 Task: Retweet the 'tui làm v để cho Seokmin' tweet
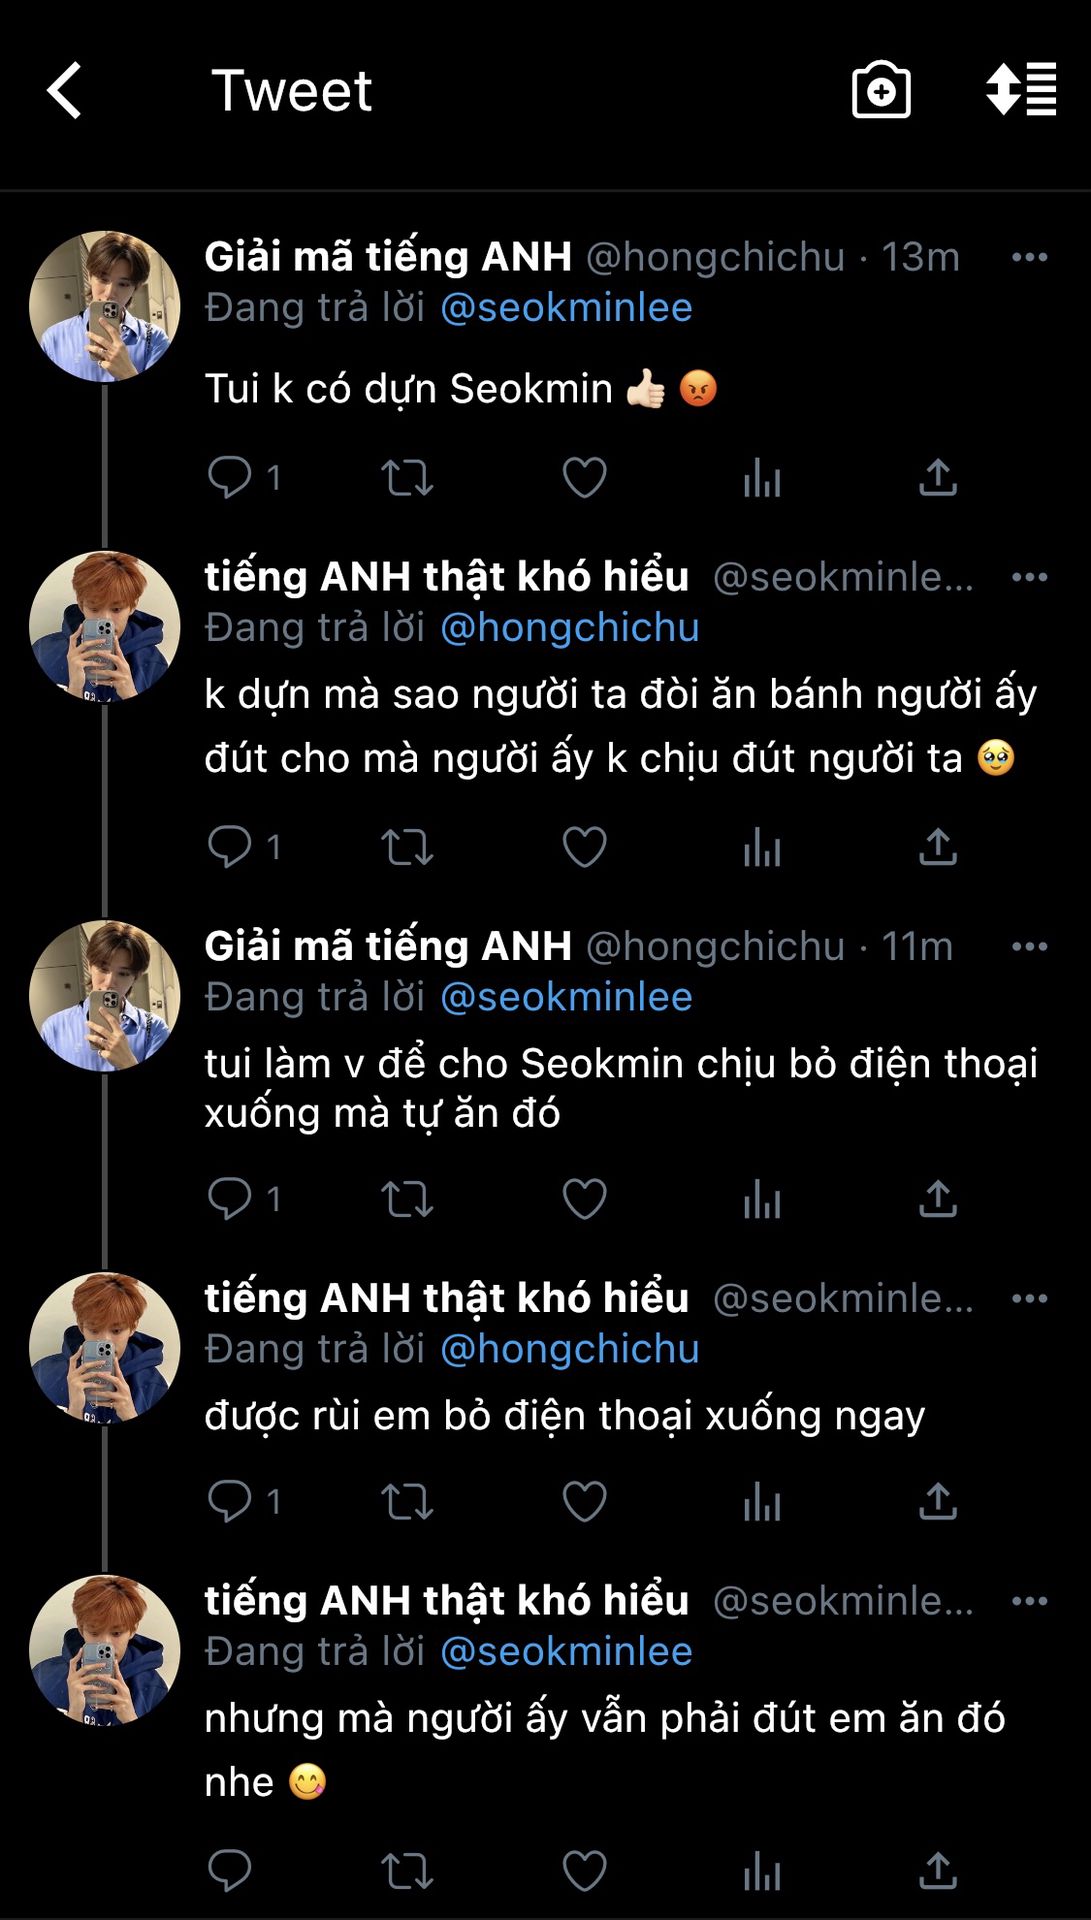pos(407,1198)
